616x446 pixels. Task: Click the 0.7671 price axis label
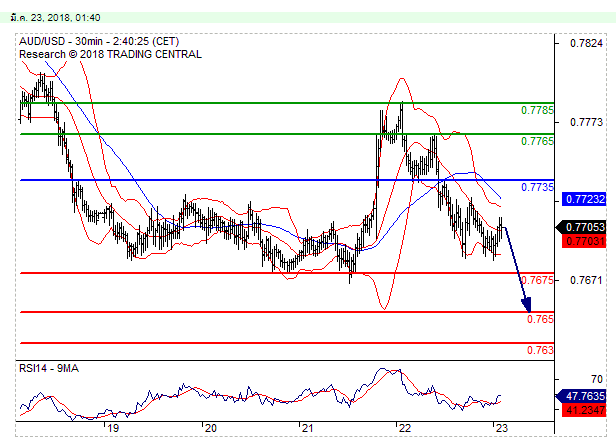586,280
